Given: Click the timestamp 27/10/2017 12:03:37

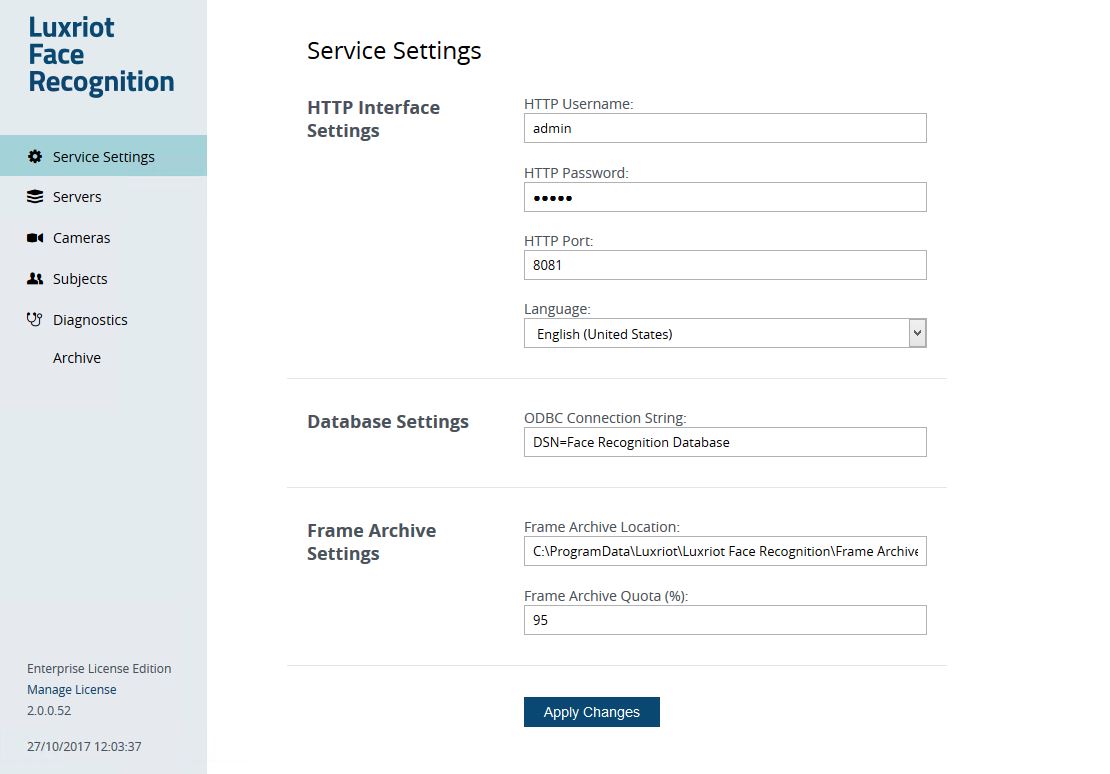Looking at the screenshot, I should [84, 746].
